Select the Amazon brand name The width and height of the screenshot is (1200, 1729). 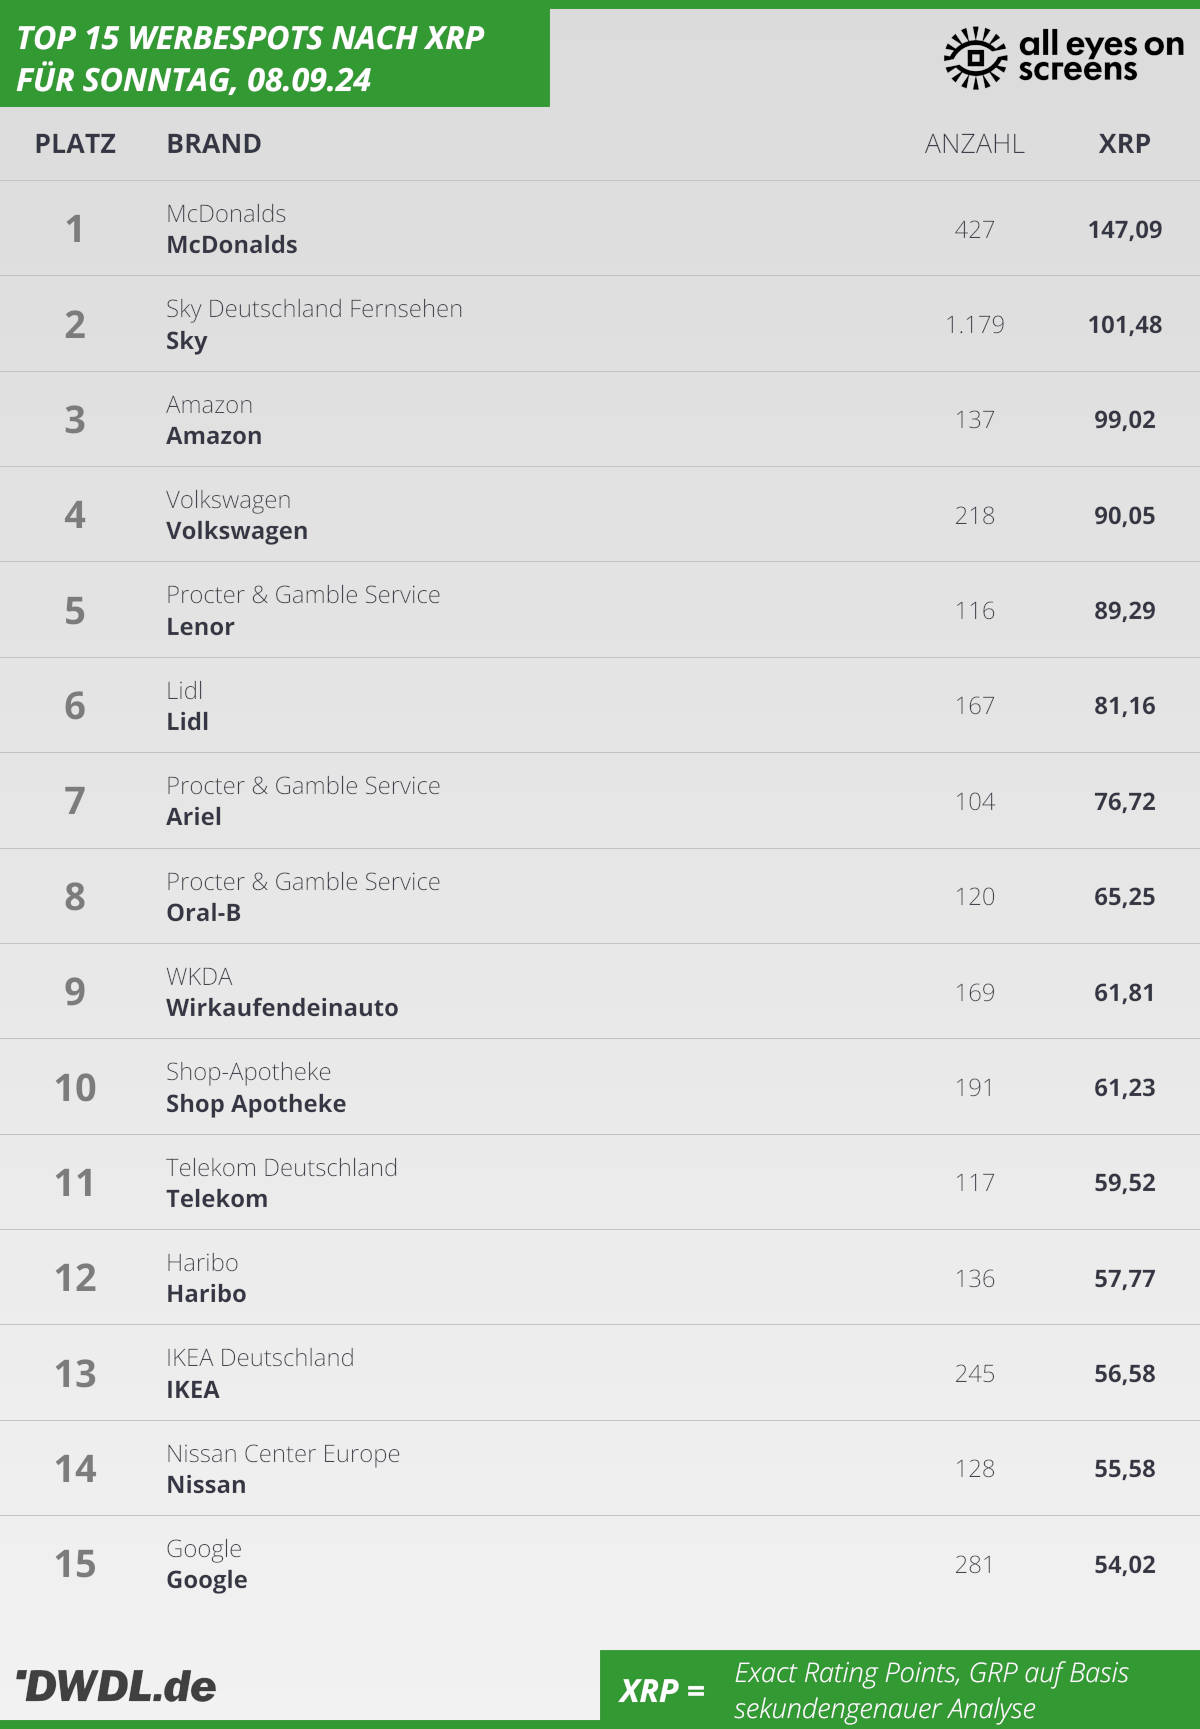click(x=214, y=436)
